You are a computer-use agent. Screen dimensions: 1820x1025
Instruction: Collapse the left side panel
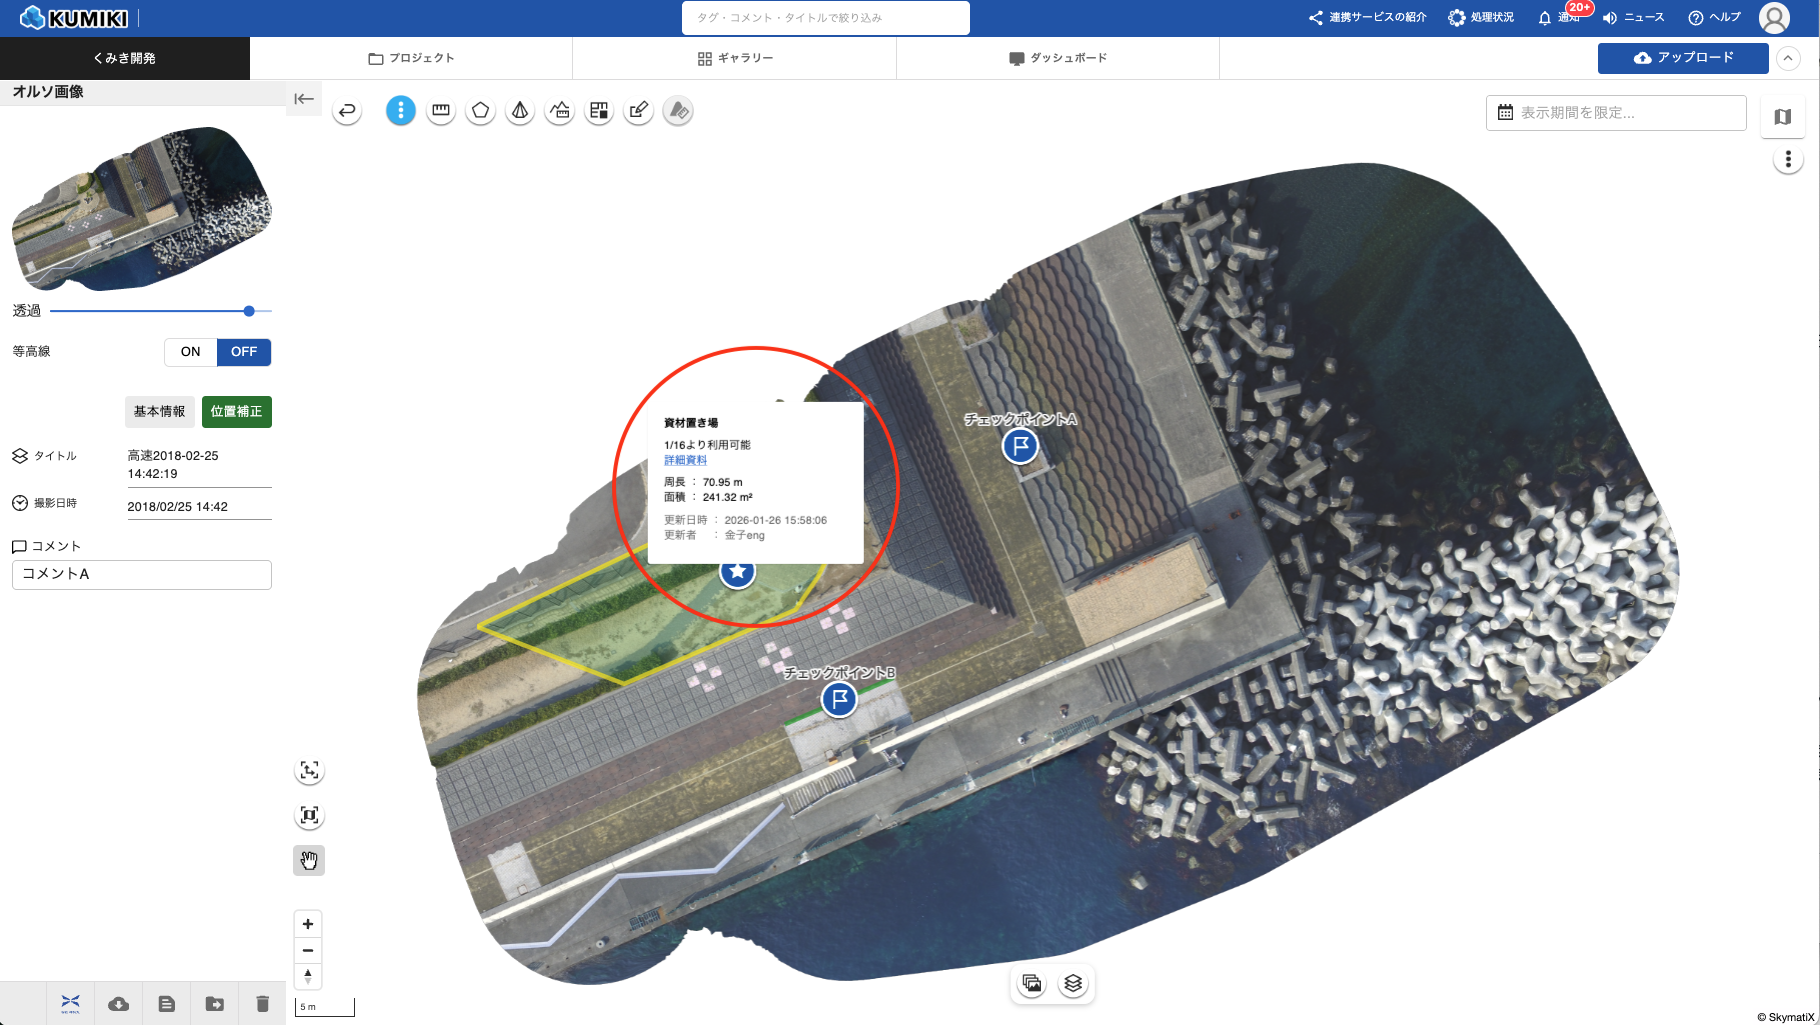pos(304,99)
